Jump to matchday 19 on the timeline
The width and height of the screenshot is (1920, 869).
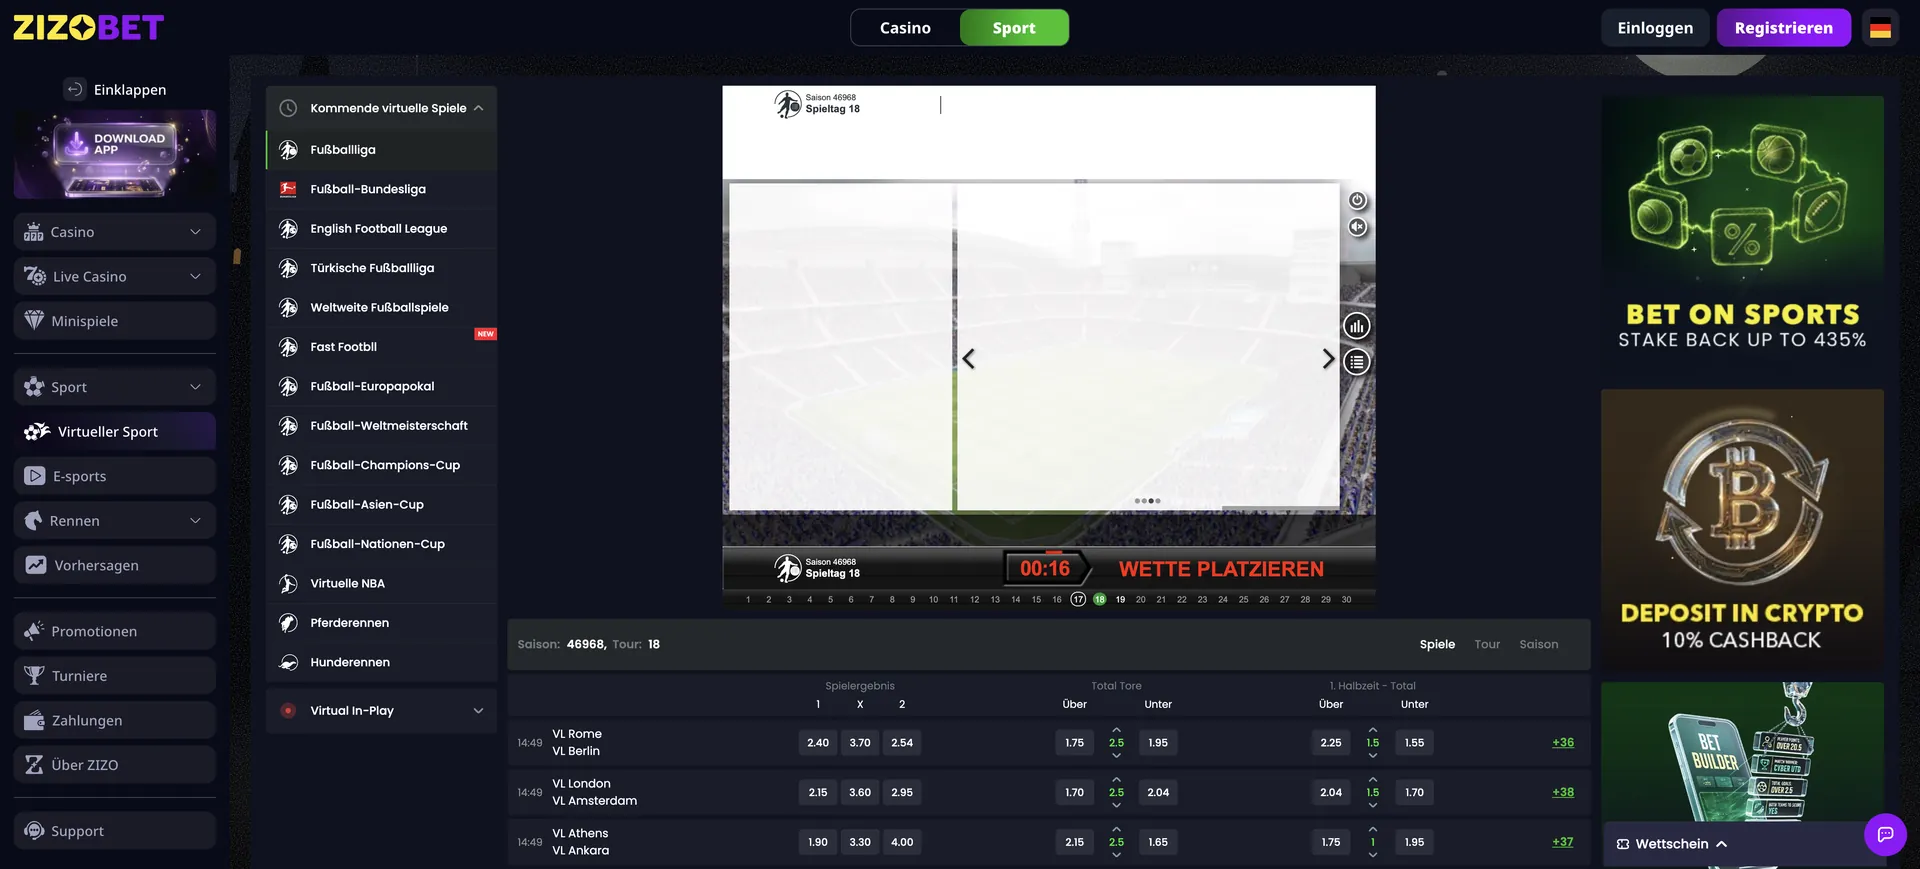(1120, 600)
